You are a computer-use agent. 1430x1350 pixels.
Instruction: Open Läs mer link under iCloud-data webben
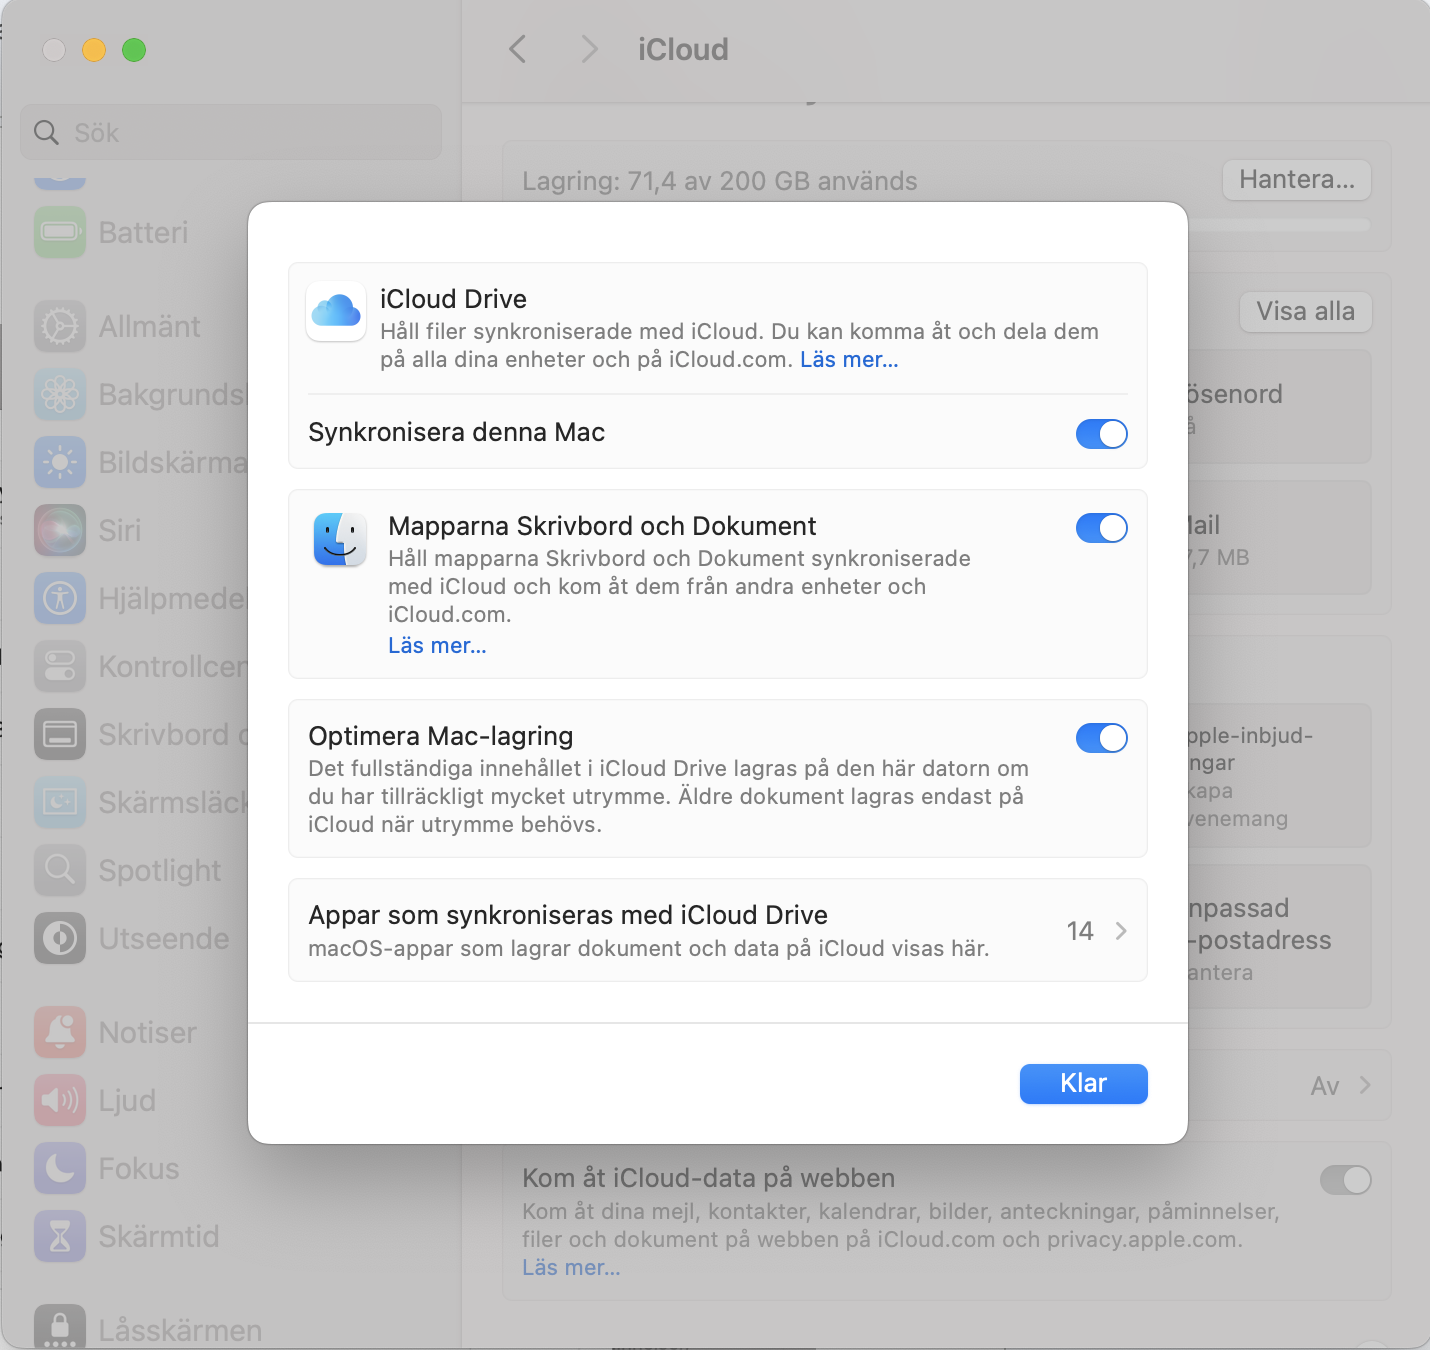[571, 1268]
